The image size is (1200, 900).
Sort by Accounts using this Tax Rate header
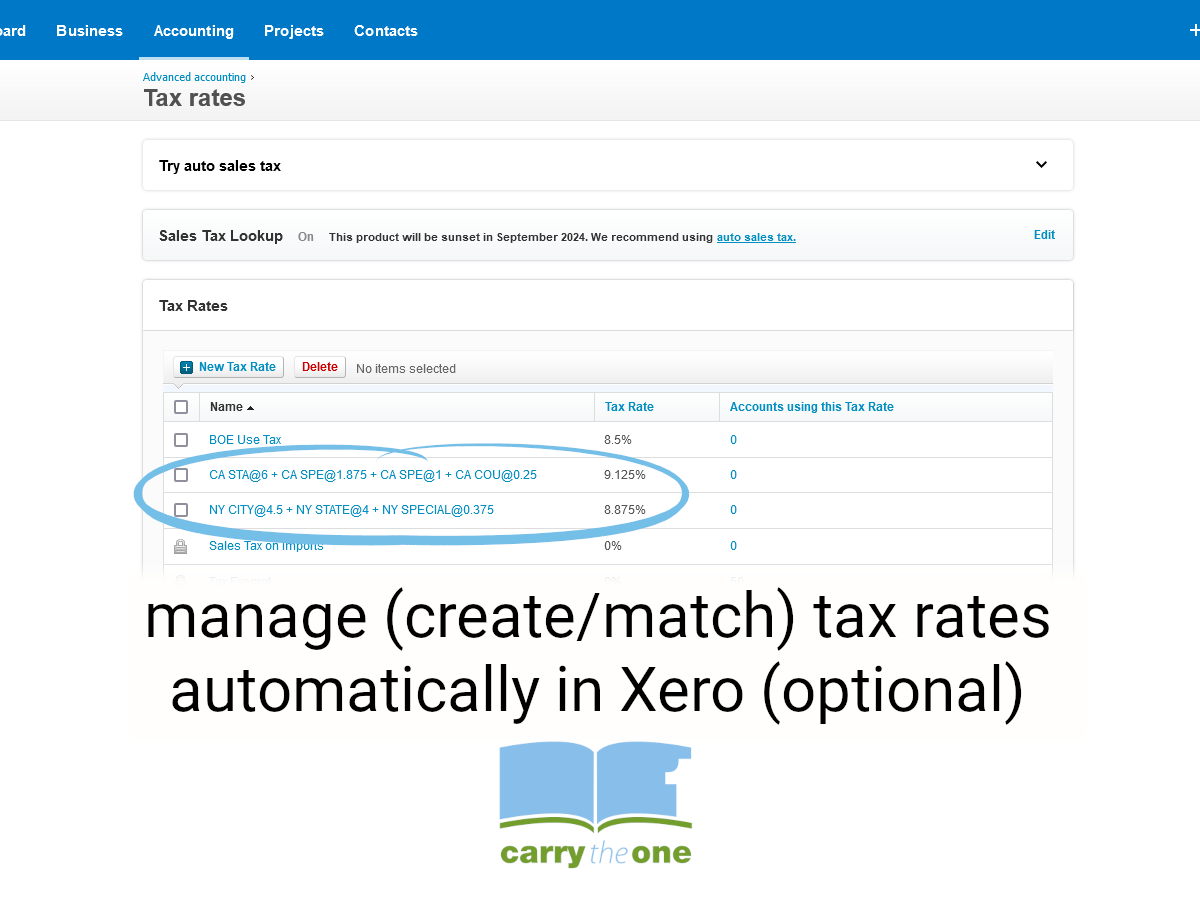pyautogui.click(x=812, y=407)
